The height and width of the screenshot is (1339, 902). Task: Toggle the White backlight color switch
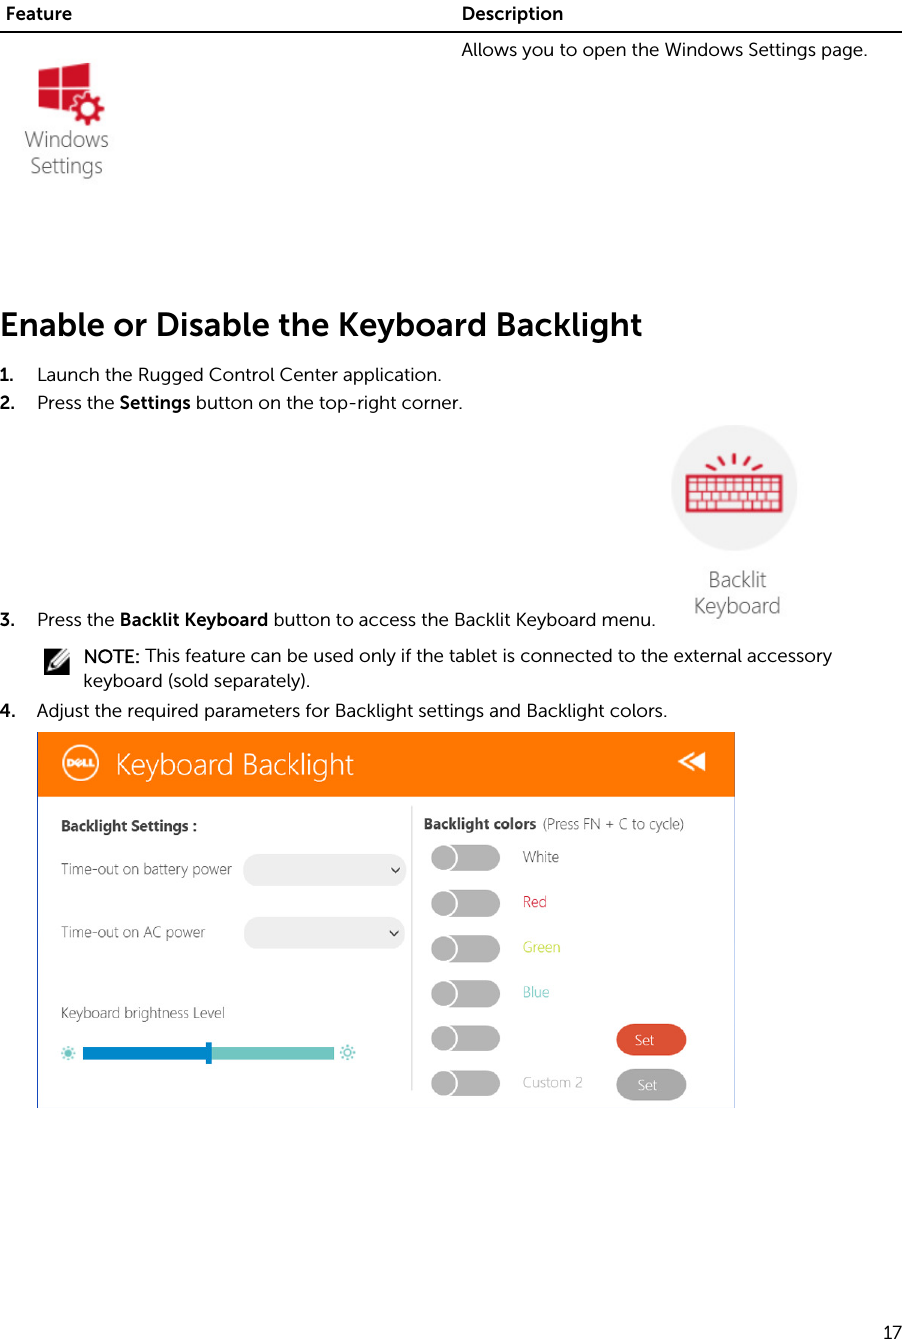[x=465, y=858]
